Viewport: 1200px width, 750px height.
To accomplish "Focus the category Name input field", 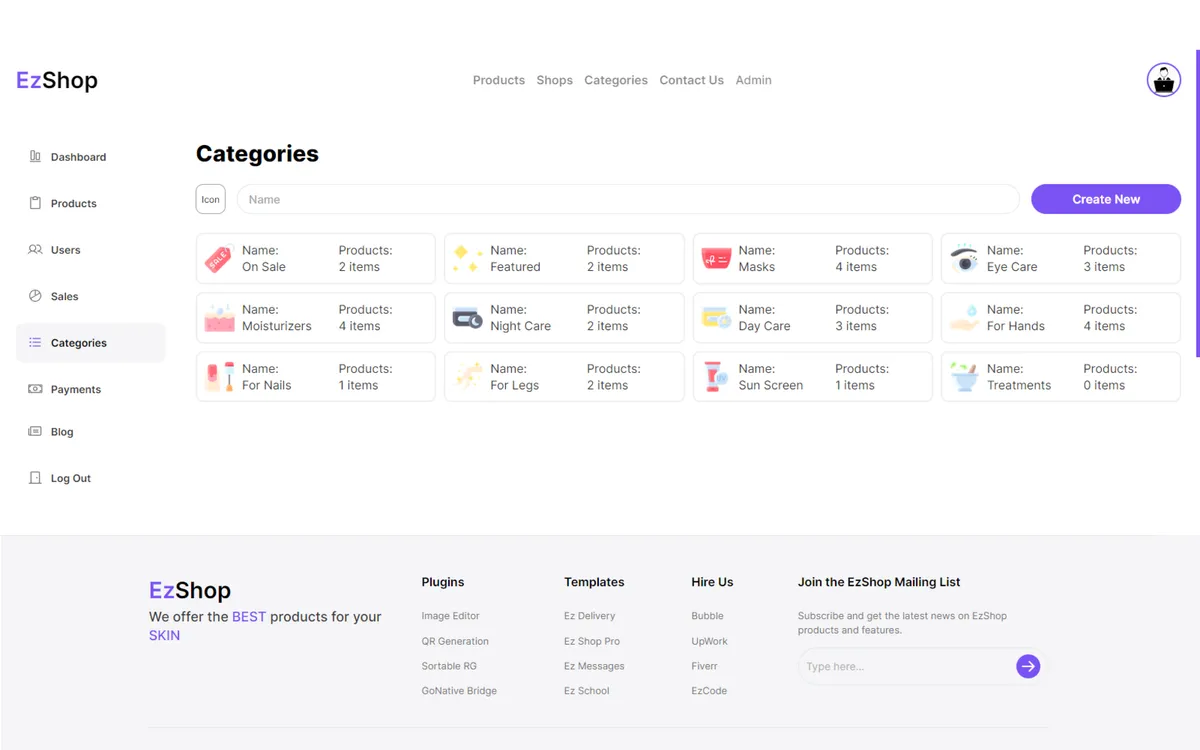I will (628, 199).
